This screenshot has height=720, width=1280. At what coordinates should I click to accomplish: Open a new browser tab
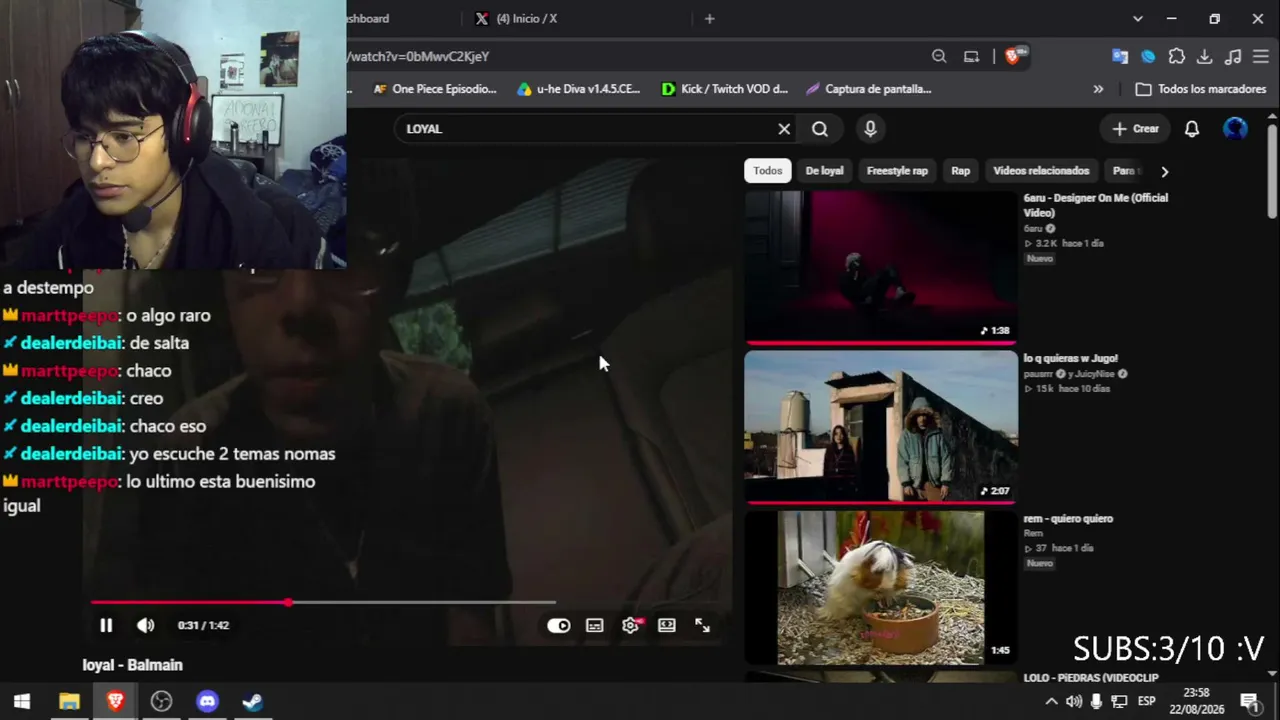[709, 19]
